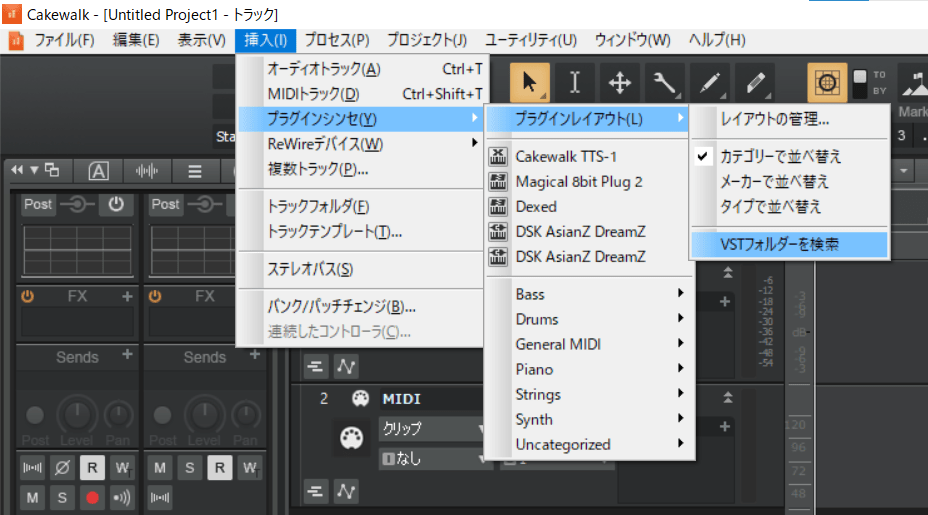Open the 編集(E) menu
The height and width of the screenshot is (515, 928).
point(136,40)
